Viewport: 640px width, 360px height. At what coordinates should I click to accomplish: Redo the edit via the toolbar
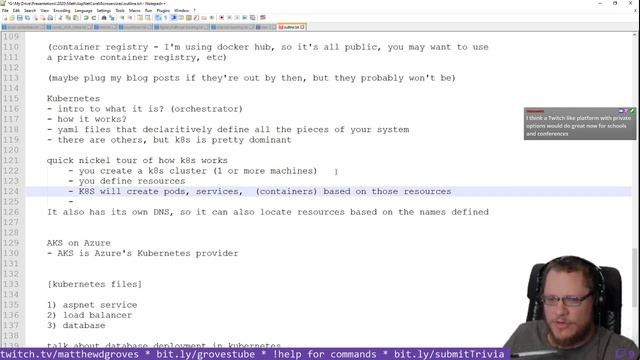(x=94, y=18)
